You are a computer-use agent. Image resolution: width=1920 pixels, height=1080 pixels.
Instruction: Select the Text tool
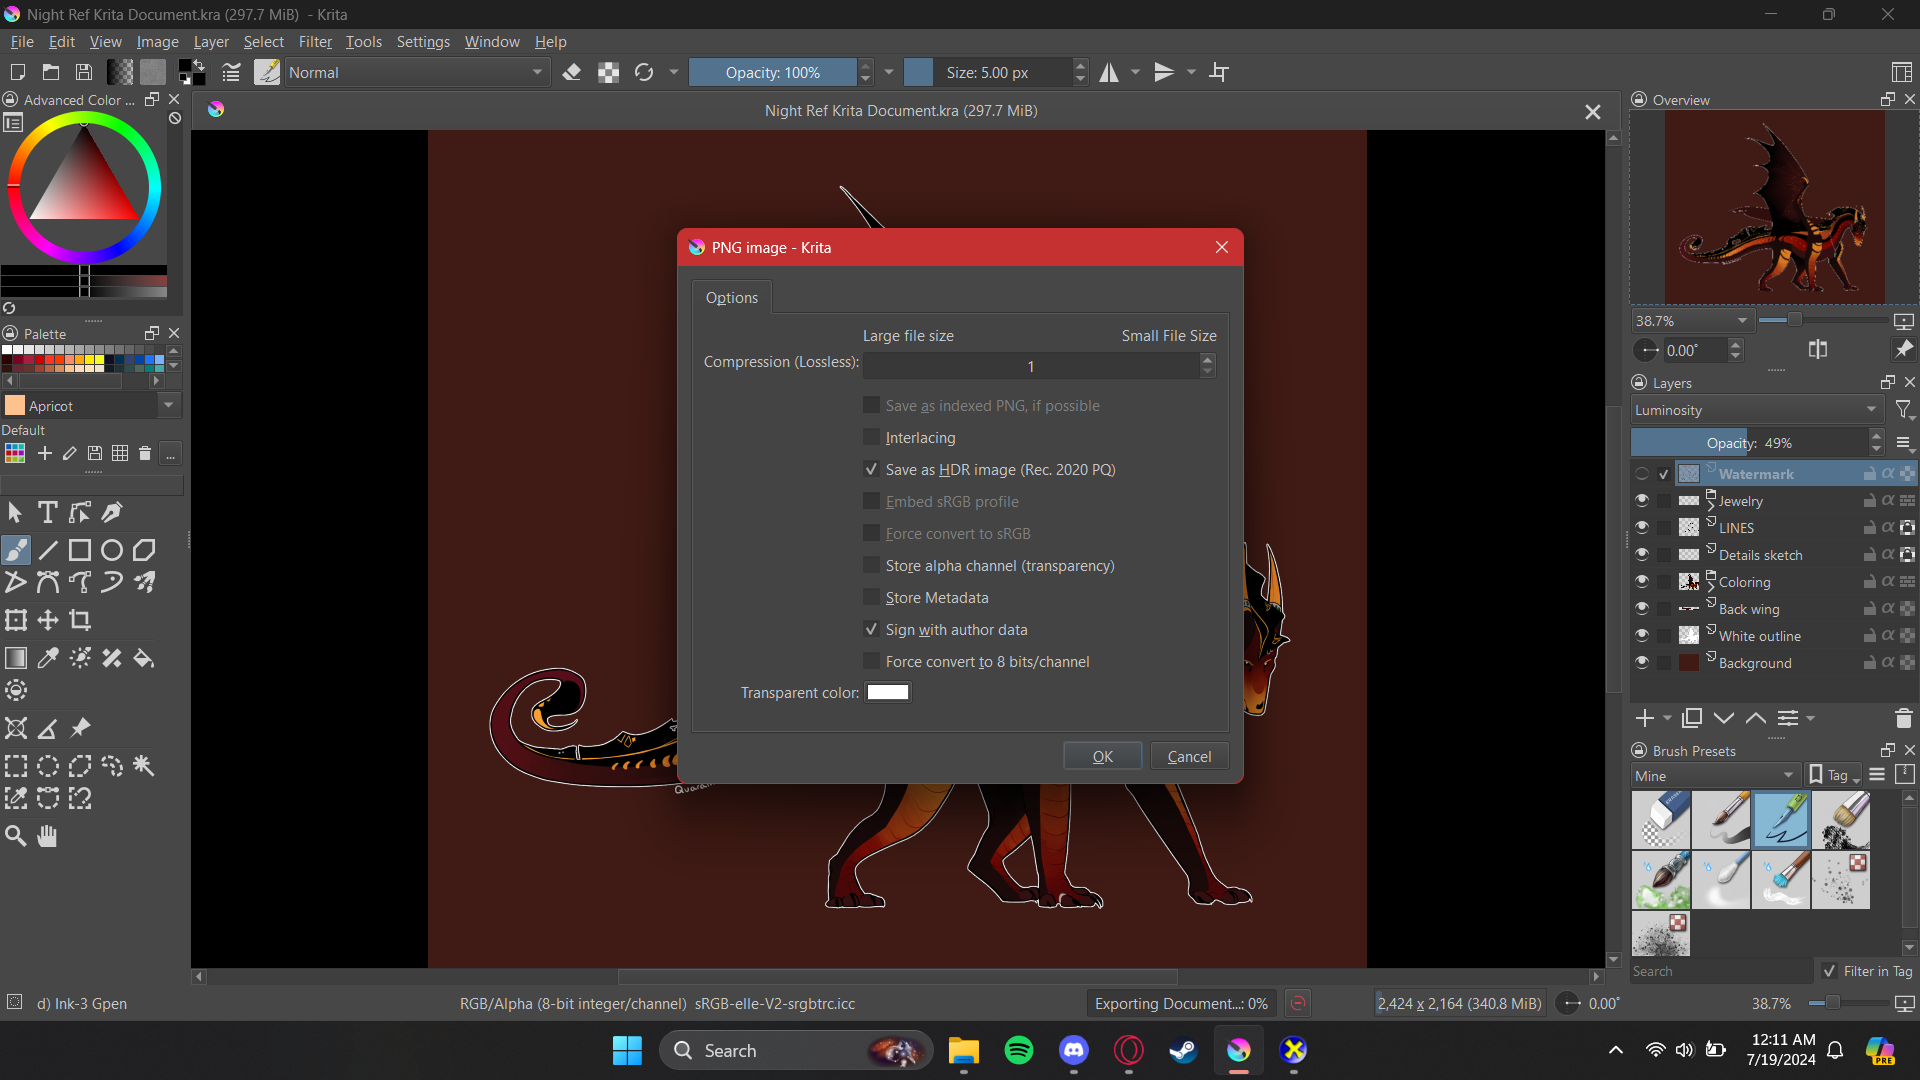pyautogui.click(x=47, y=513)
